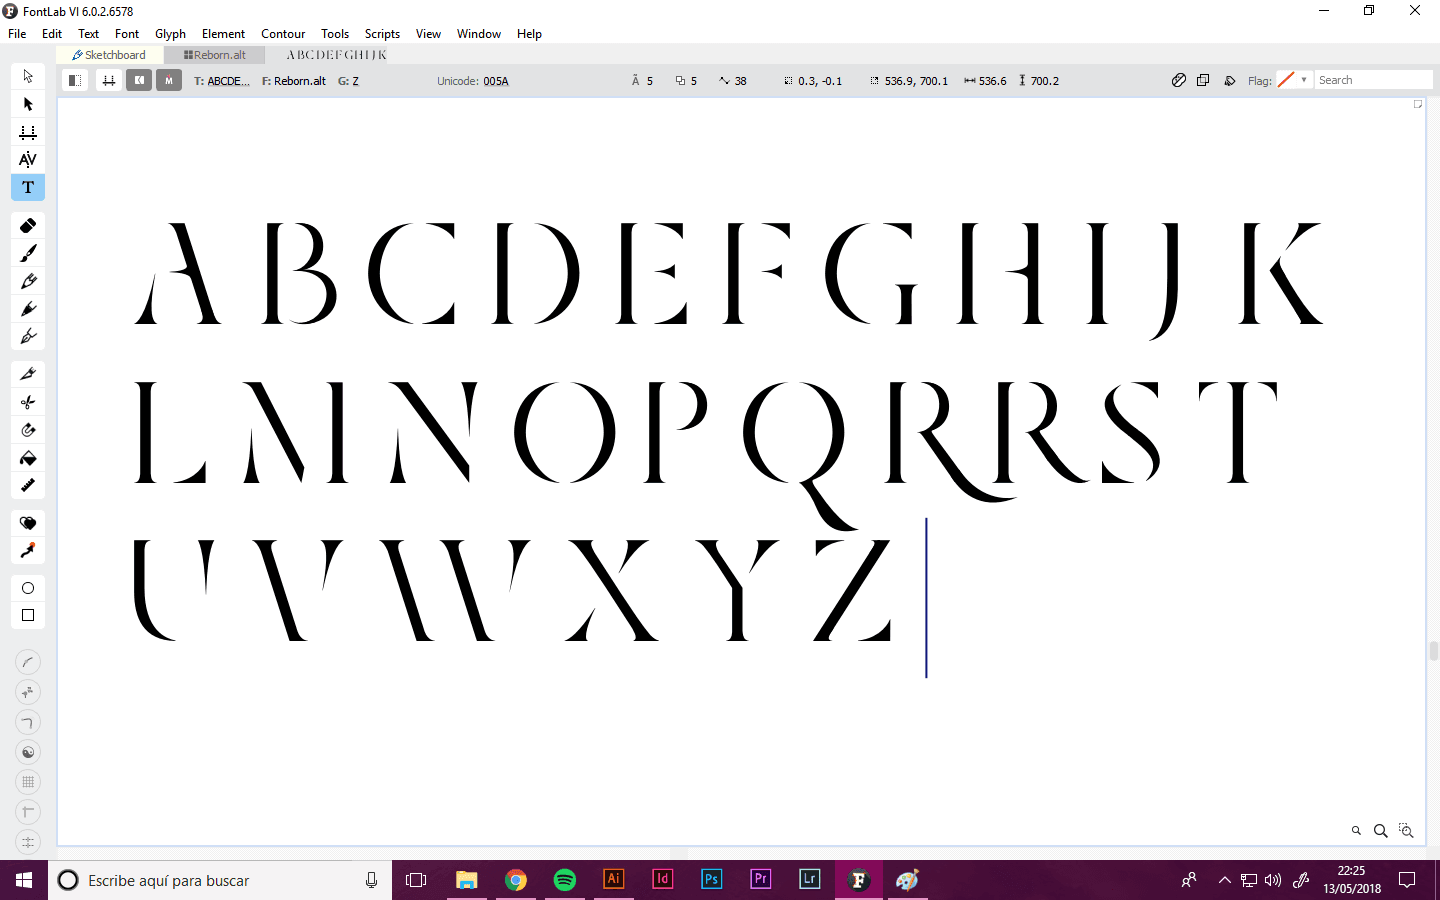Click the vertical scrollbar handle at right edge
Viewport: 1440px width, 900px height.
coord(1433,651)
